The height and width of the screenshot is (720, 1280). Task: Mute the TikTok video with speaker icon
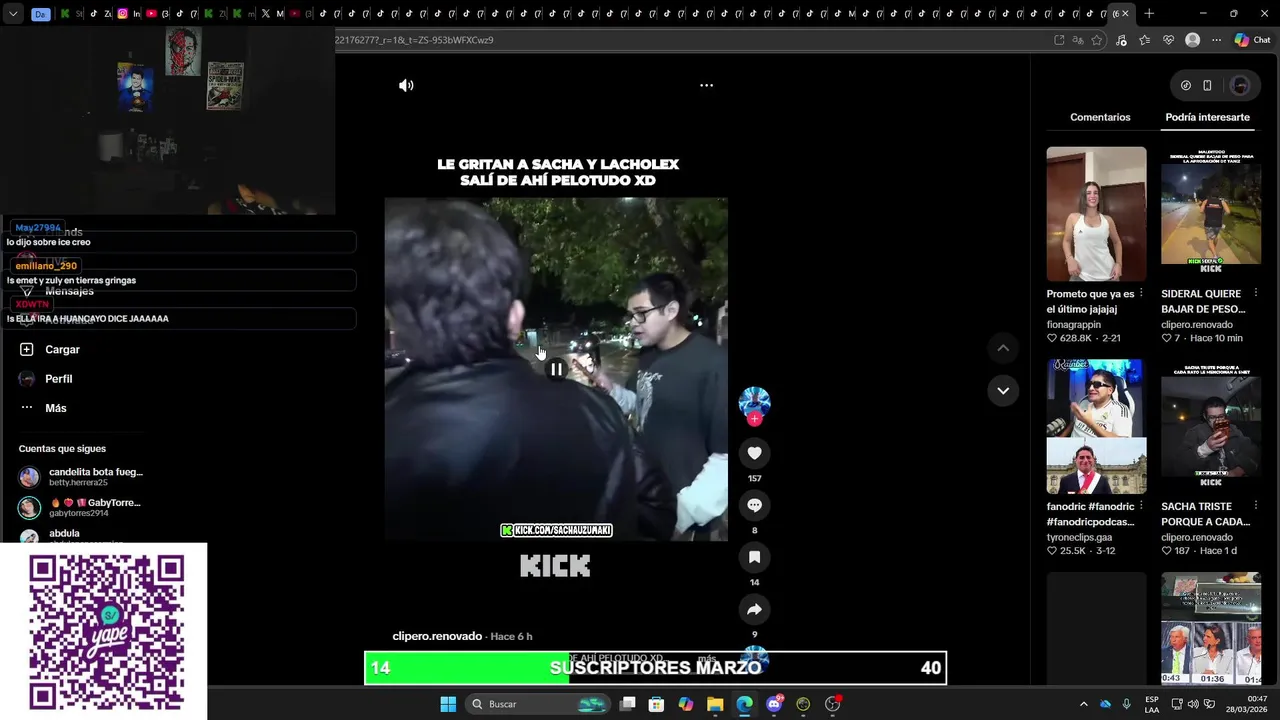[x=406, y=85]
